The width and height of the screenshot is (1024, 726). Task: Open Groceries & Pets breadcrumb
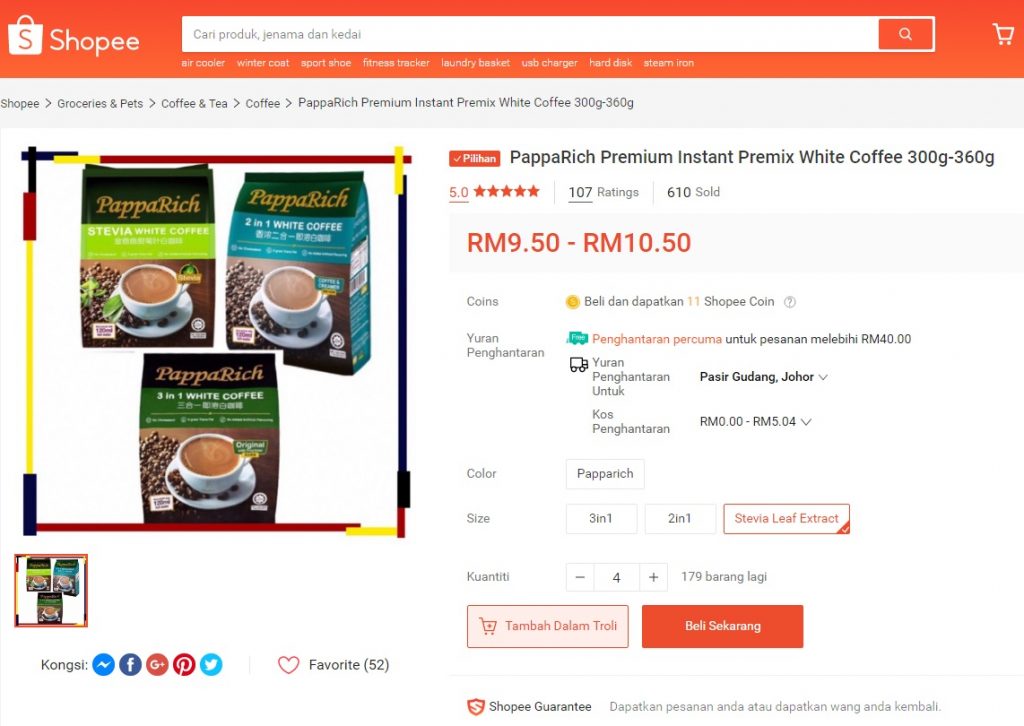(100, 103)
